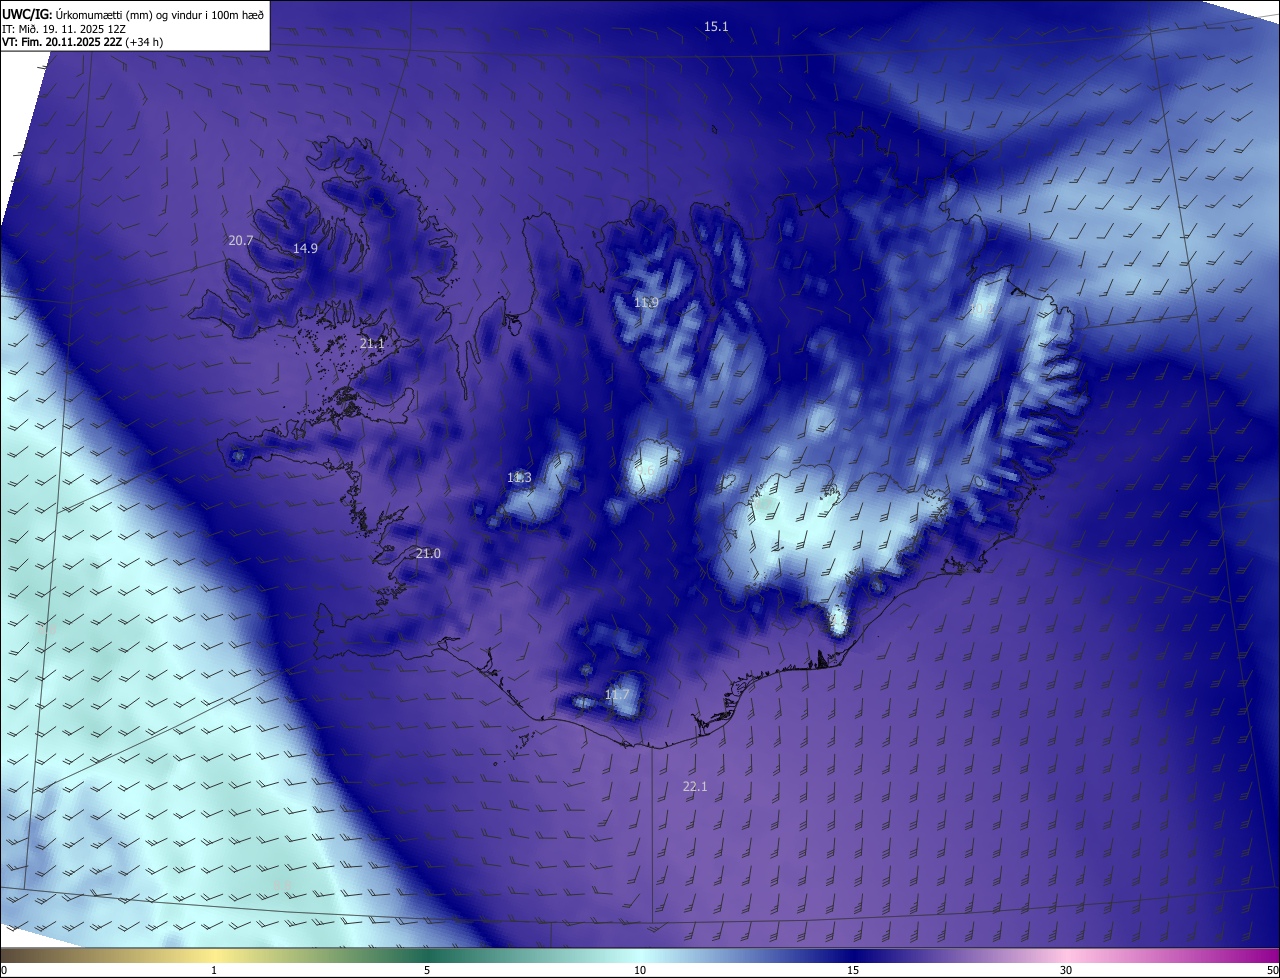Click the 'UWC/IG: Úrkomumætti (mm)' title line
The image size is (1280, 978).
coord(134,13)
